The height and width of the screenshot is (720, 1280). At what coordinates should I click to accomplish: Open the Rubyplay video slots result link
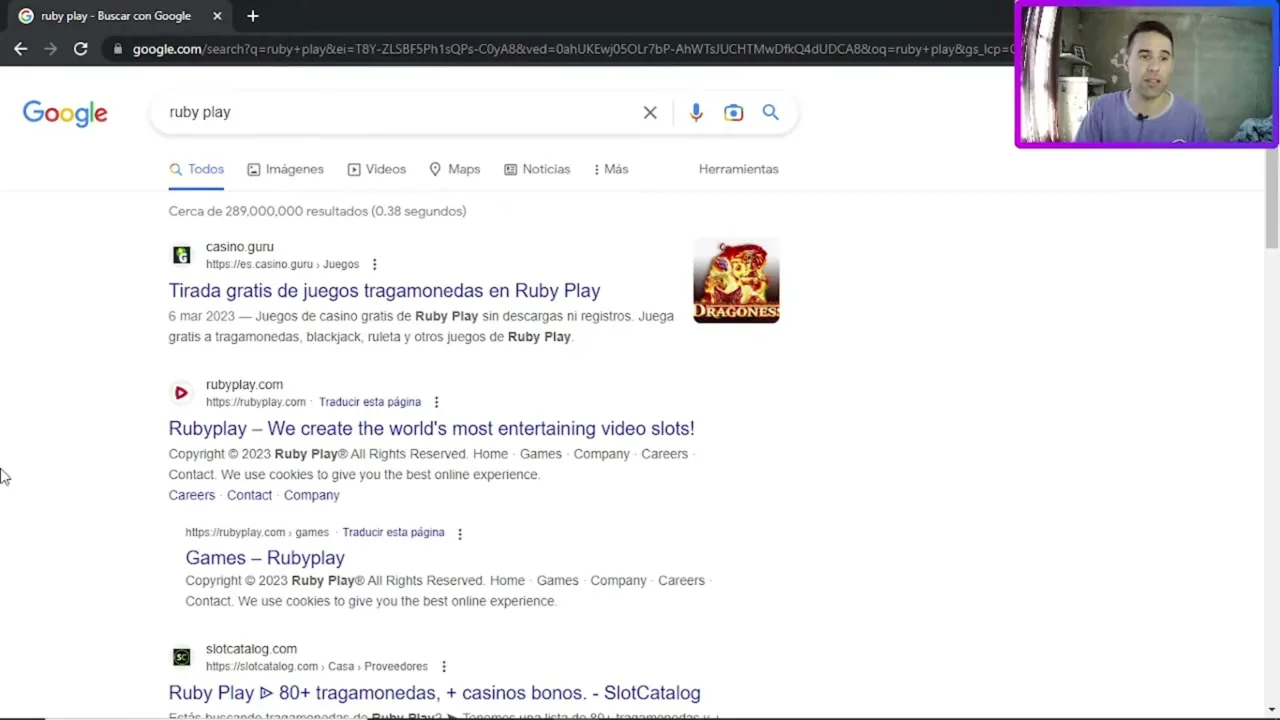point(431,428)
